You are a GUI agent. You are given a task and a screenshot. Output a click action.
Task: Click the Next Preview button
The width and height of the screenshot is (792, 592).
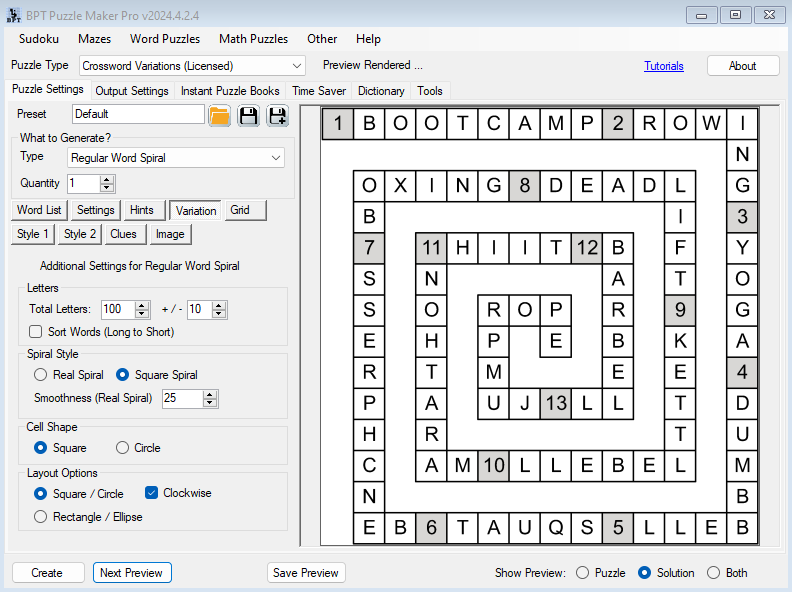click(132, 573)
